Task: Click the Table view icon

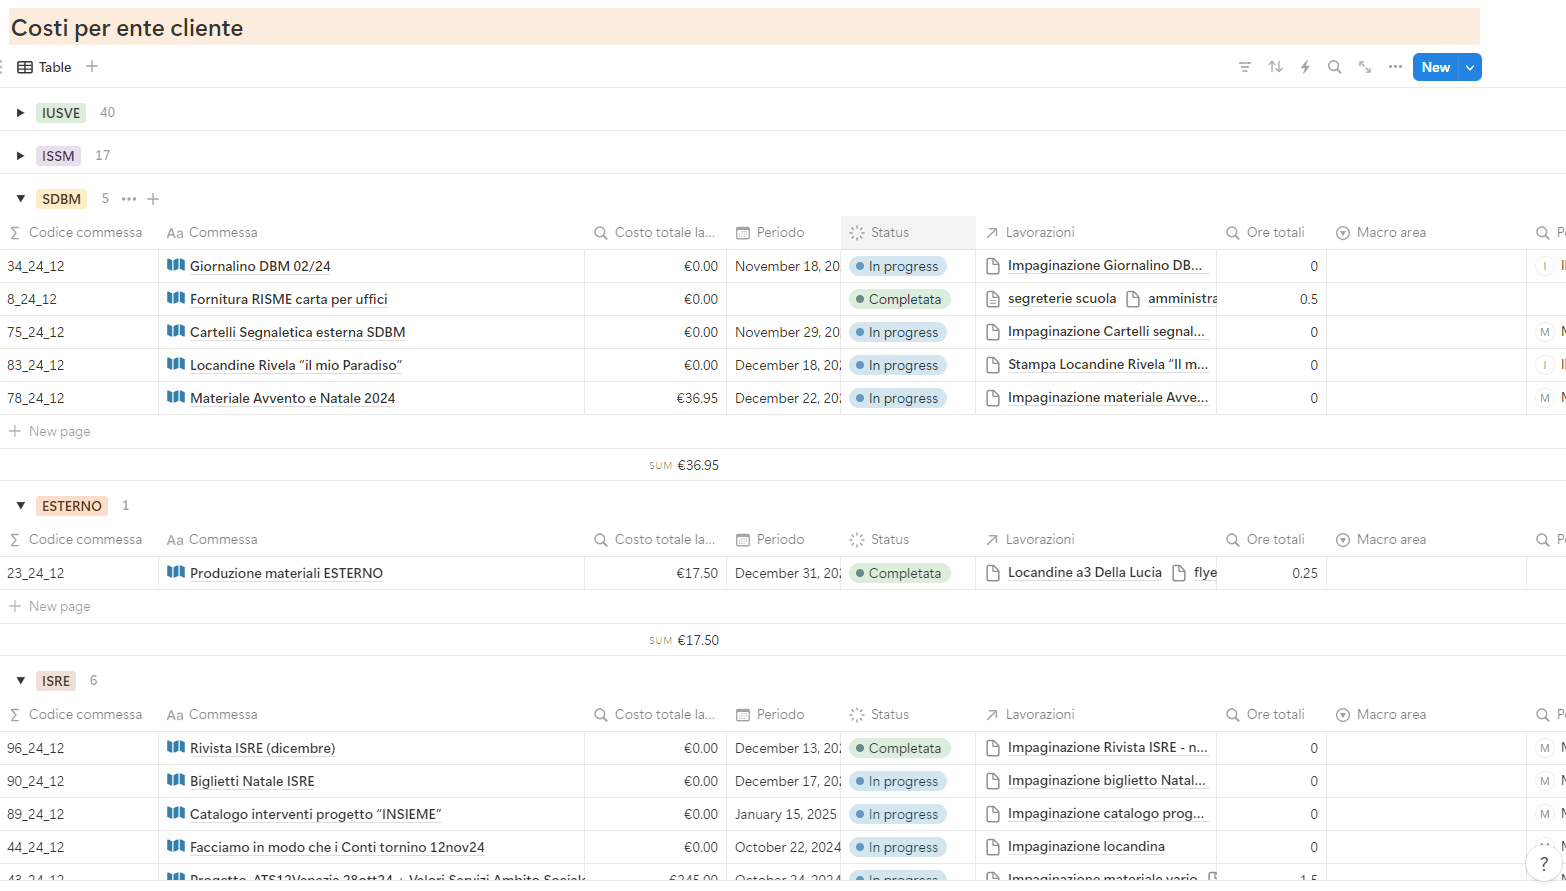Action: 25,67
